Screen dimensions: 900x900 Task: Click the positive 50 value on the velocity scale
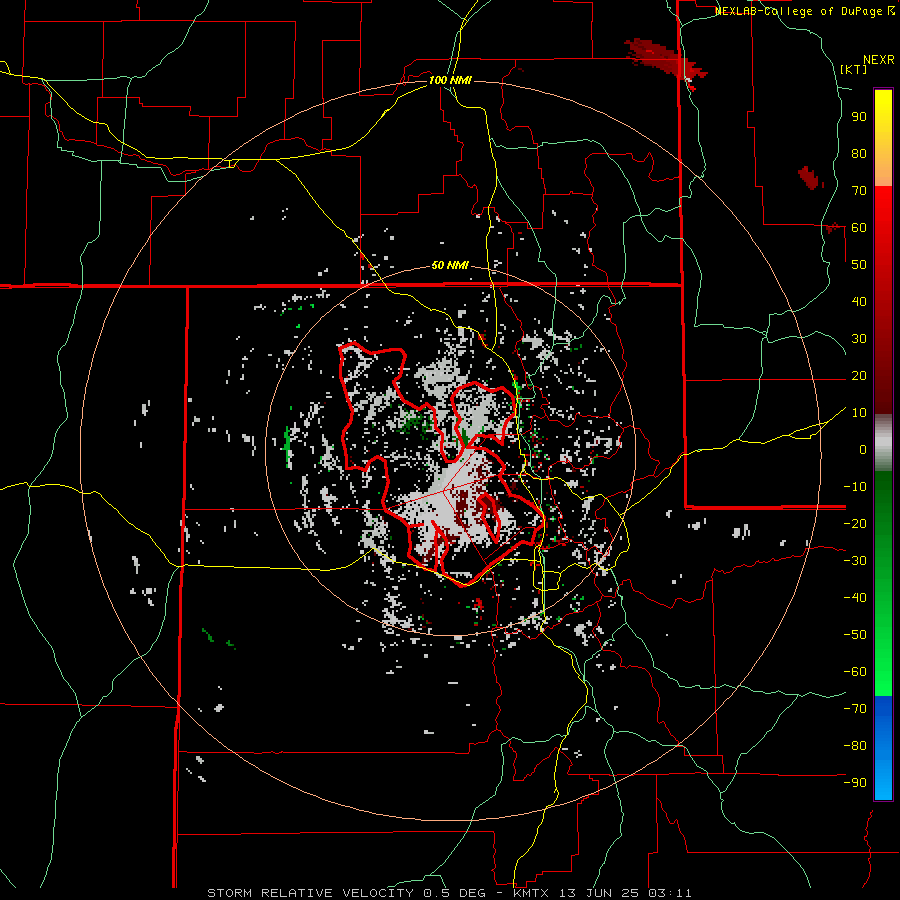859,265
